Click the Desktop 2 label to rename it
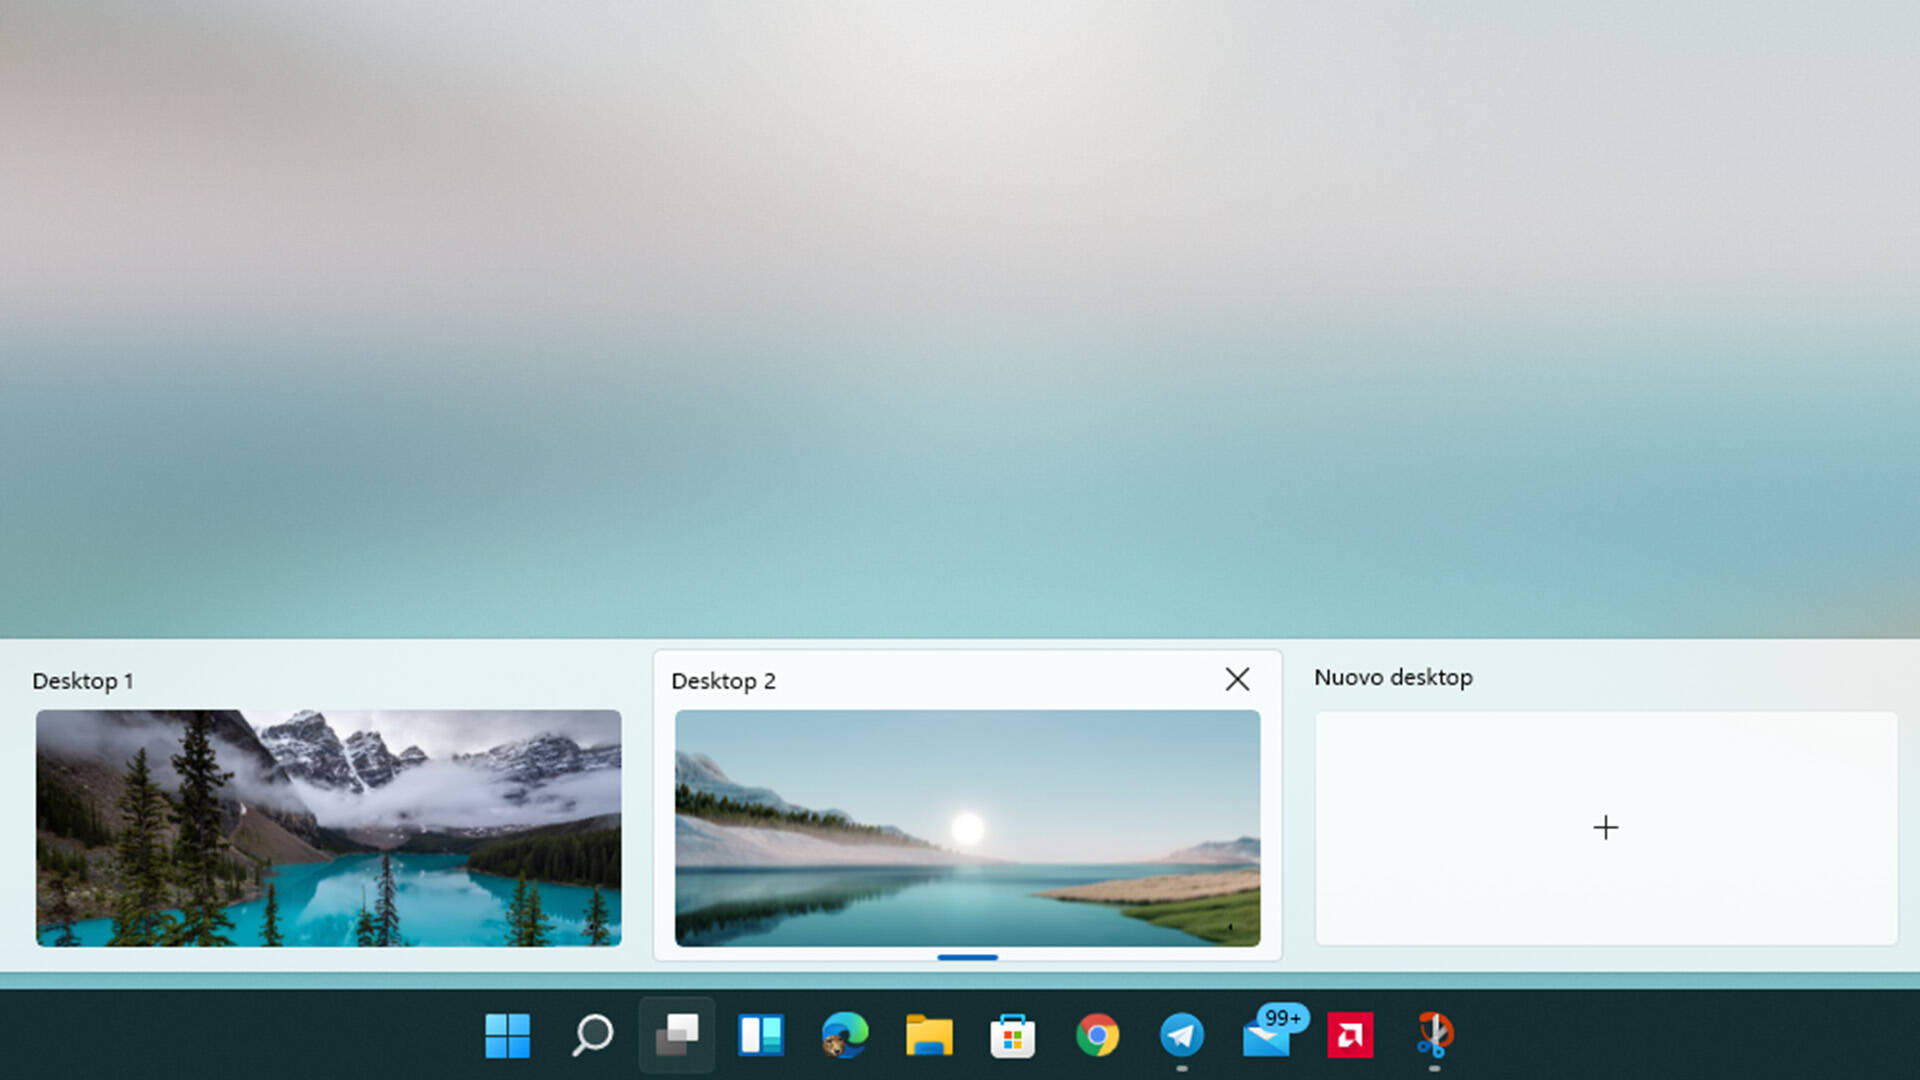 click(723, 681)
